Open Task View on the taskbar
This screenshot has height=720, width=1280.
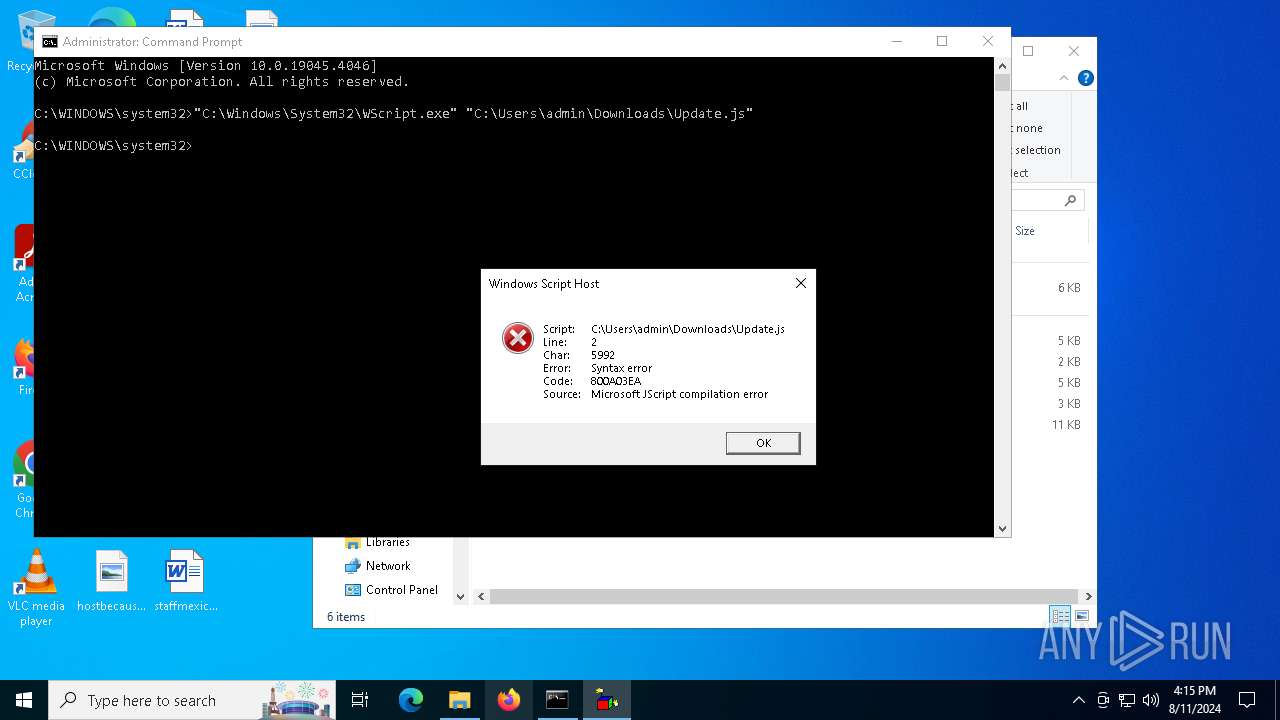(x=360, y=700)
